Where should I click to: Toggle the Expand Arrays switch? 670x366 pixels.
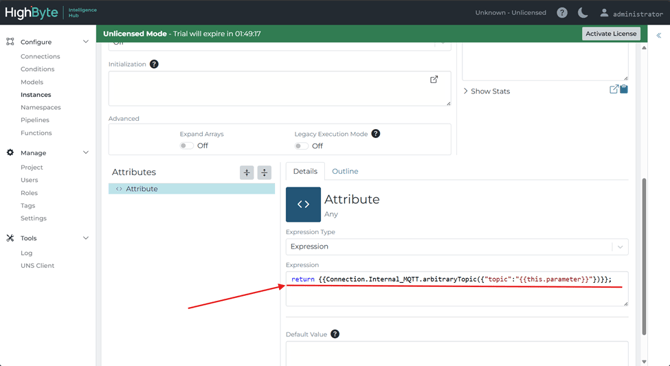click(x=186, y=146)
